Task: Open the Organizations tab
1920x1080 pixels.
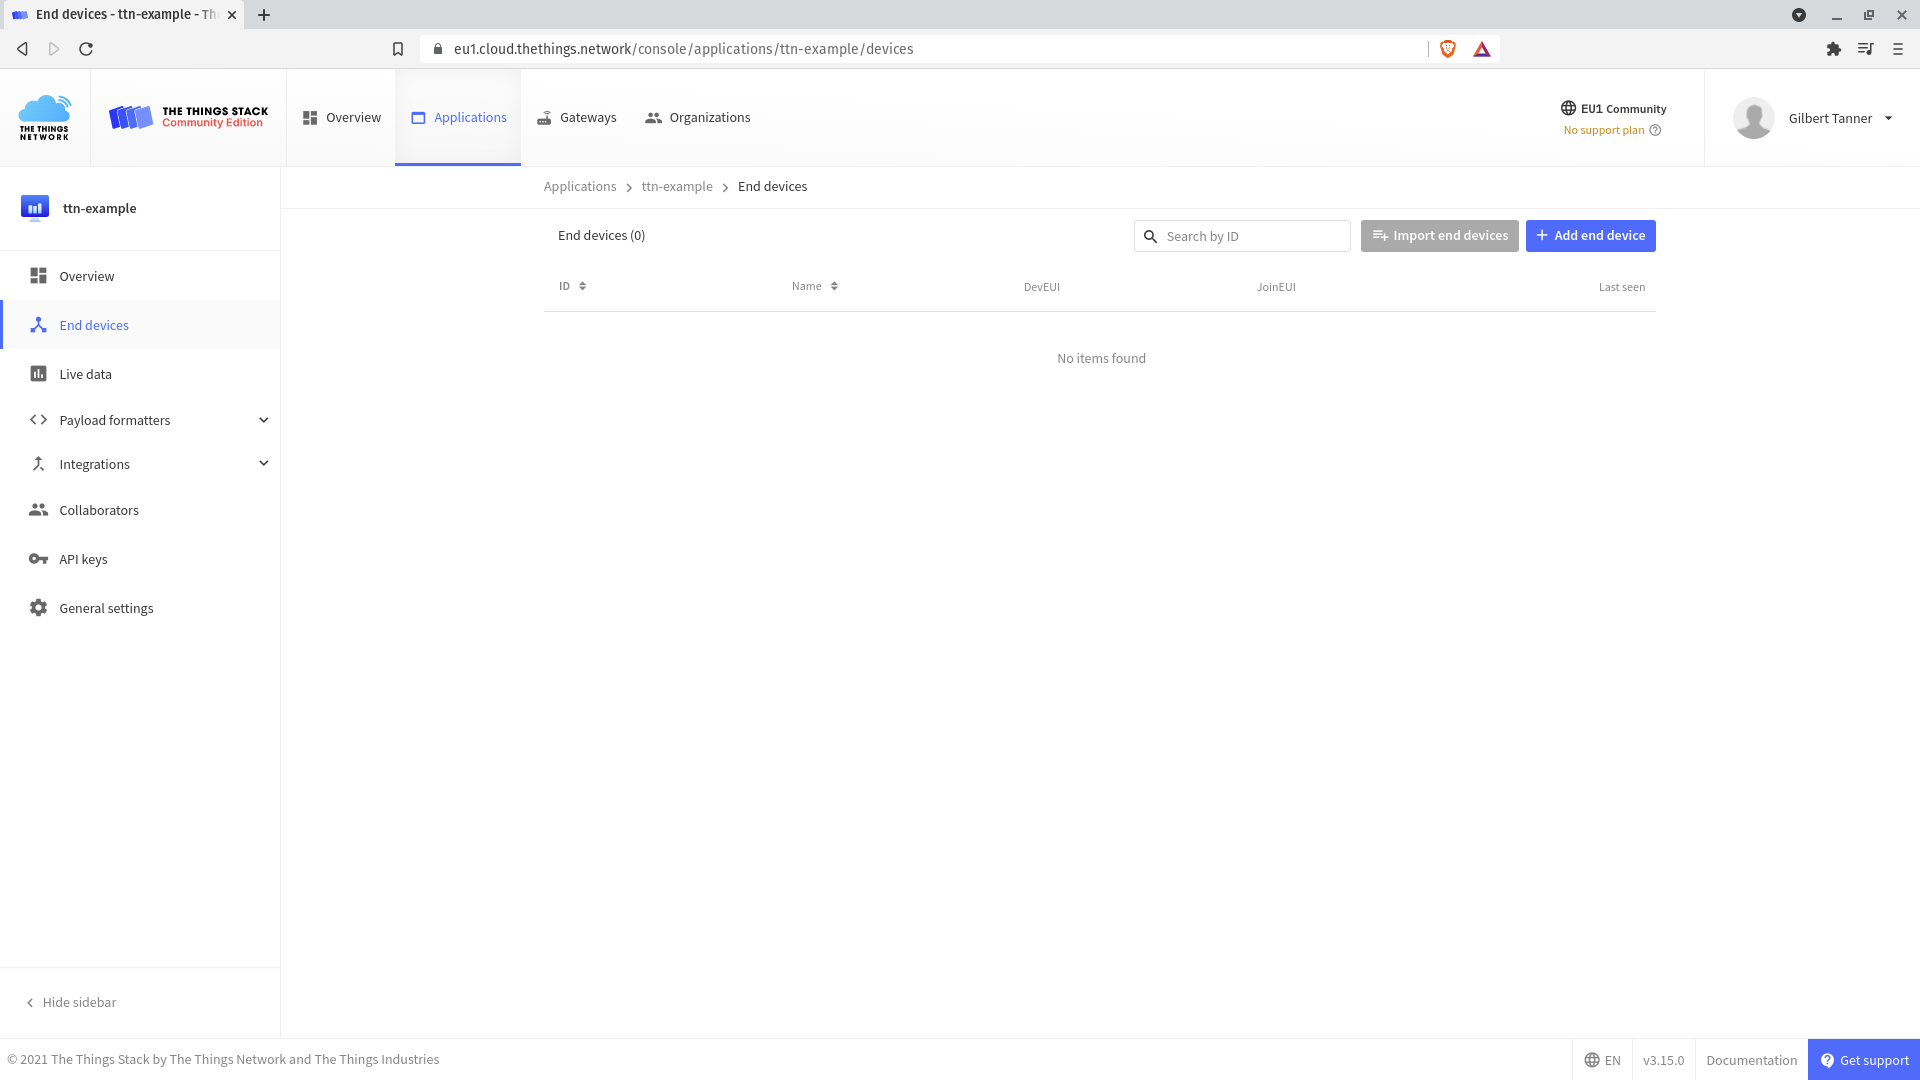Action: click(698, 118)
